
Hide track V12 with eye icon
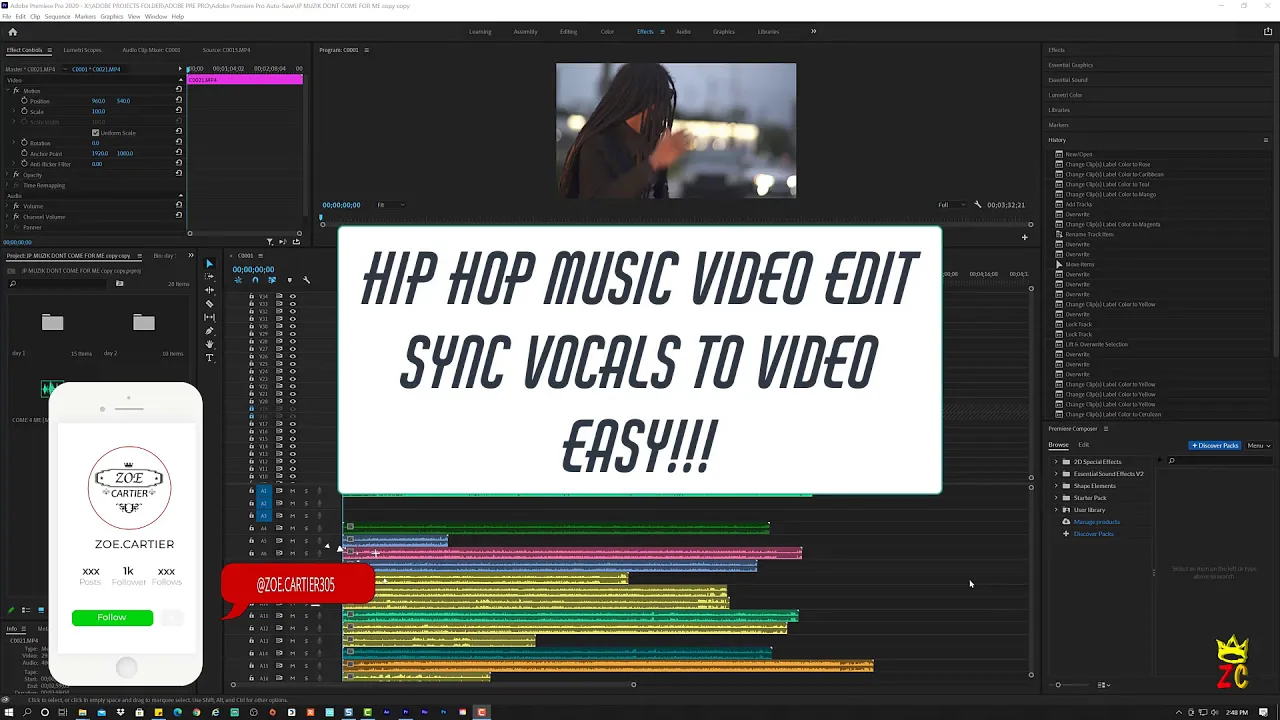pos(293,461)
